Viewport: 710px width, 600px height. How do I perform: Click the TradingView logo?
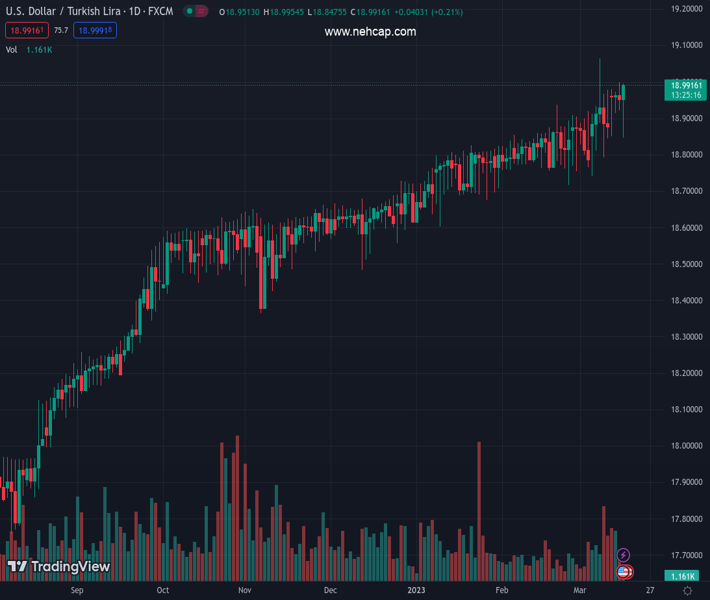59,567
